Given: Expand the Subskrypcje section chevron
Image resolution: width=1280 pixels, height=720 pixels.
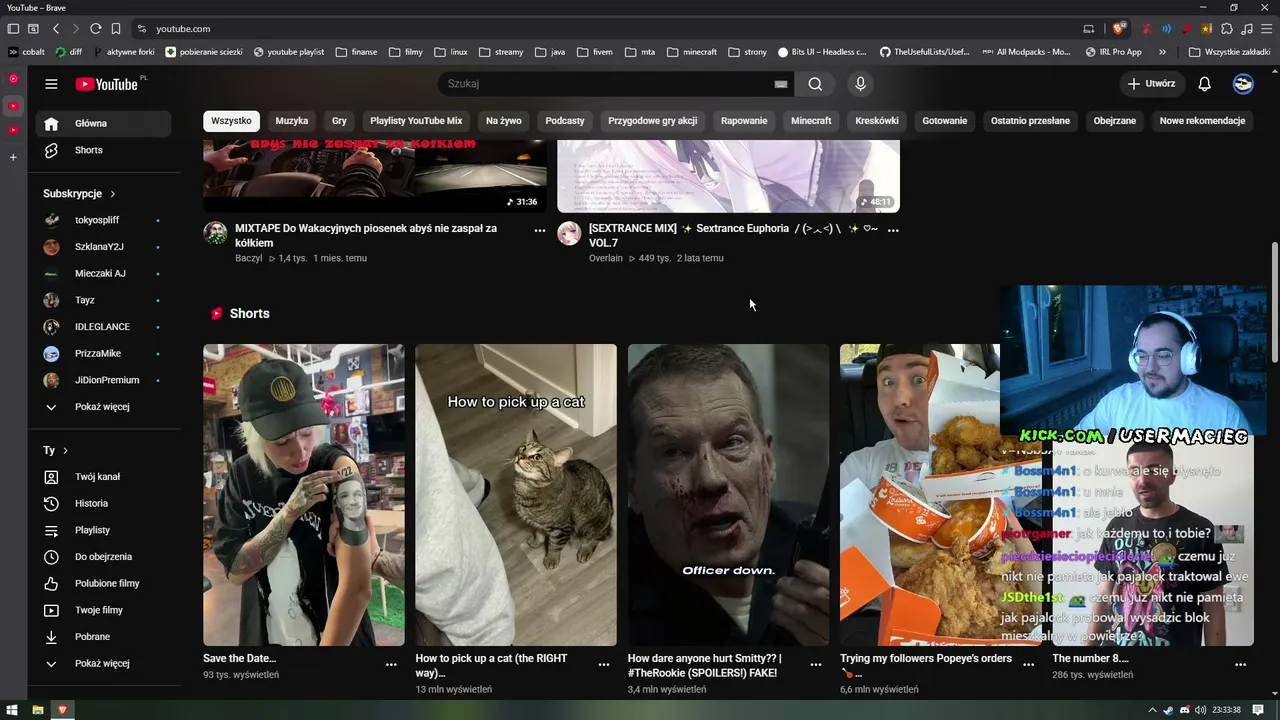Looking at the screenshot, I should click(112, 194).
